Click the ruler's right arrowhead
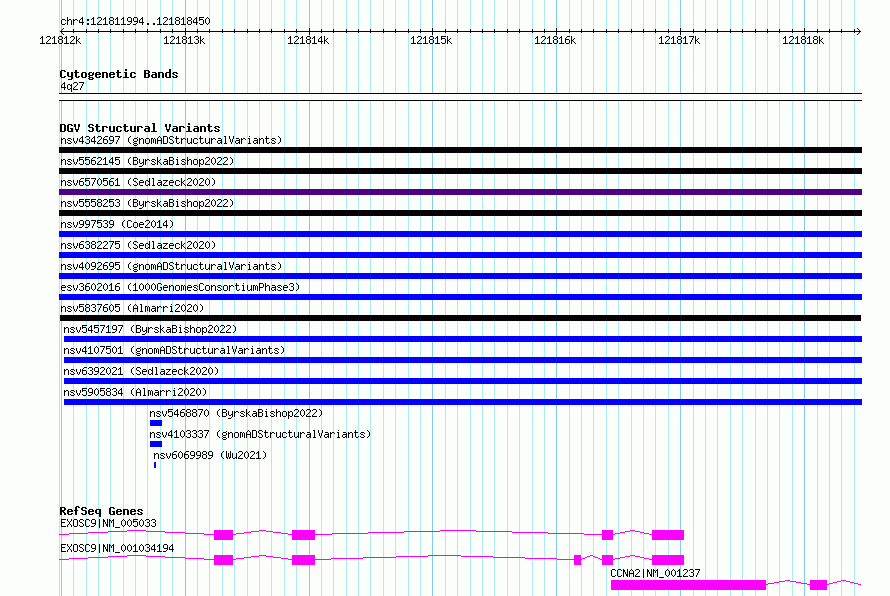Image resolution: width=890 pixels, height=596 pixels. (859, 31)
